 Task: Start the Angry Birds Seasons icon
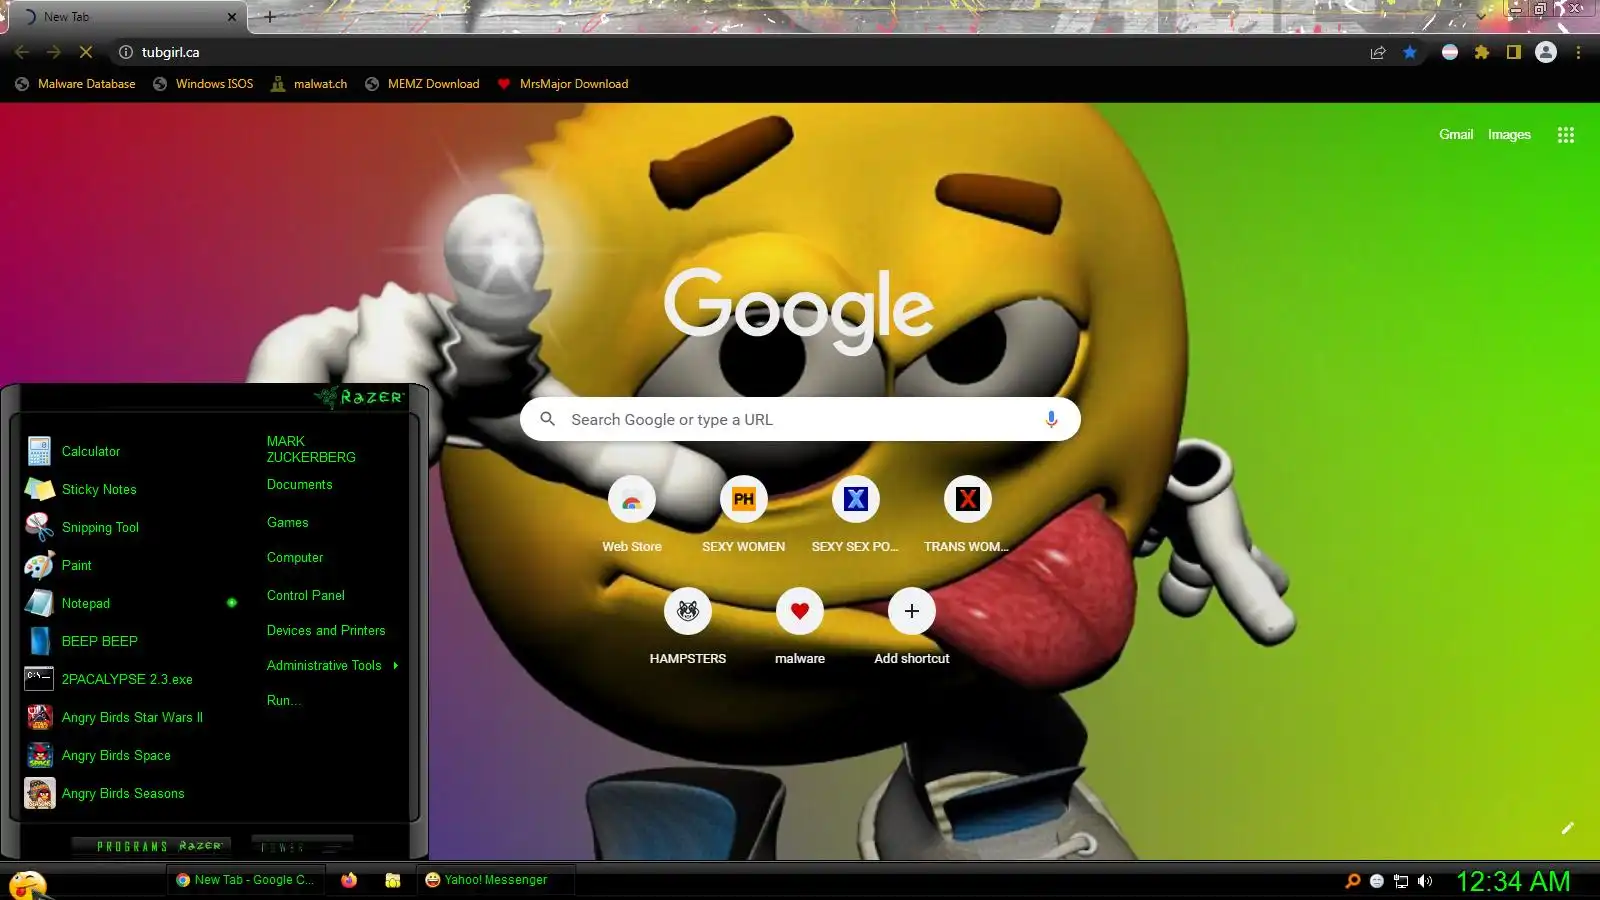pyautogui.click(x=39, y=793)
